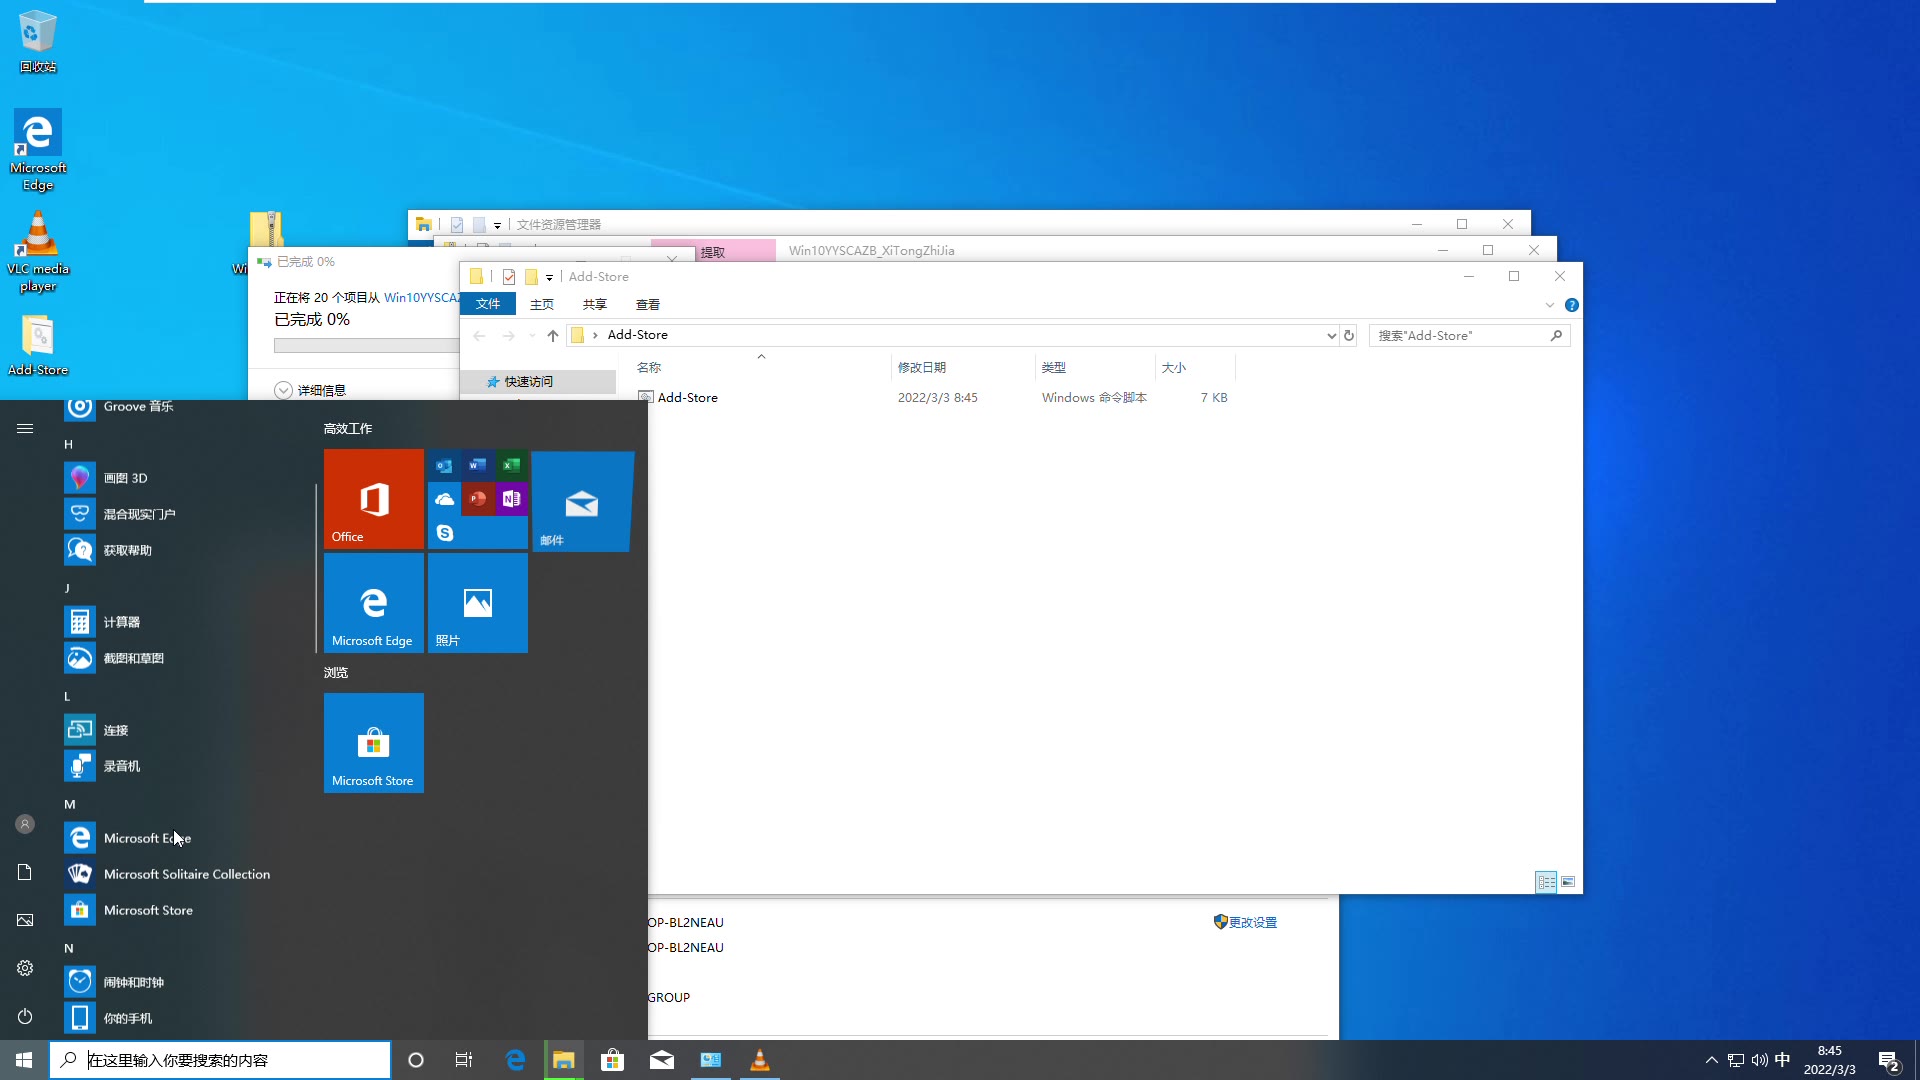Switch to Home (主页) ribbon tab
Image resolution: width=1920 pixels, height=1080 pixels.
pos(542,304)
